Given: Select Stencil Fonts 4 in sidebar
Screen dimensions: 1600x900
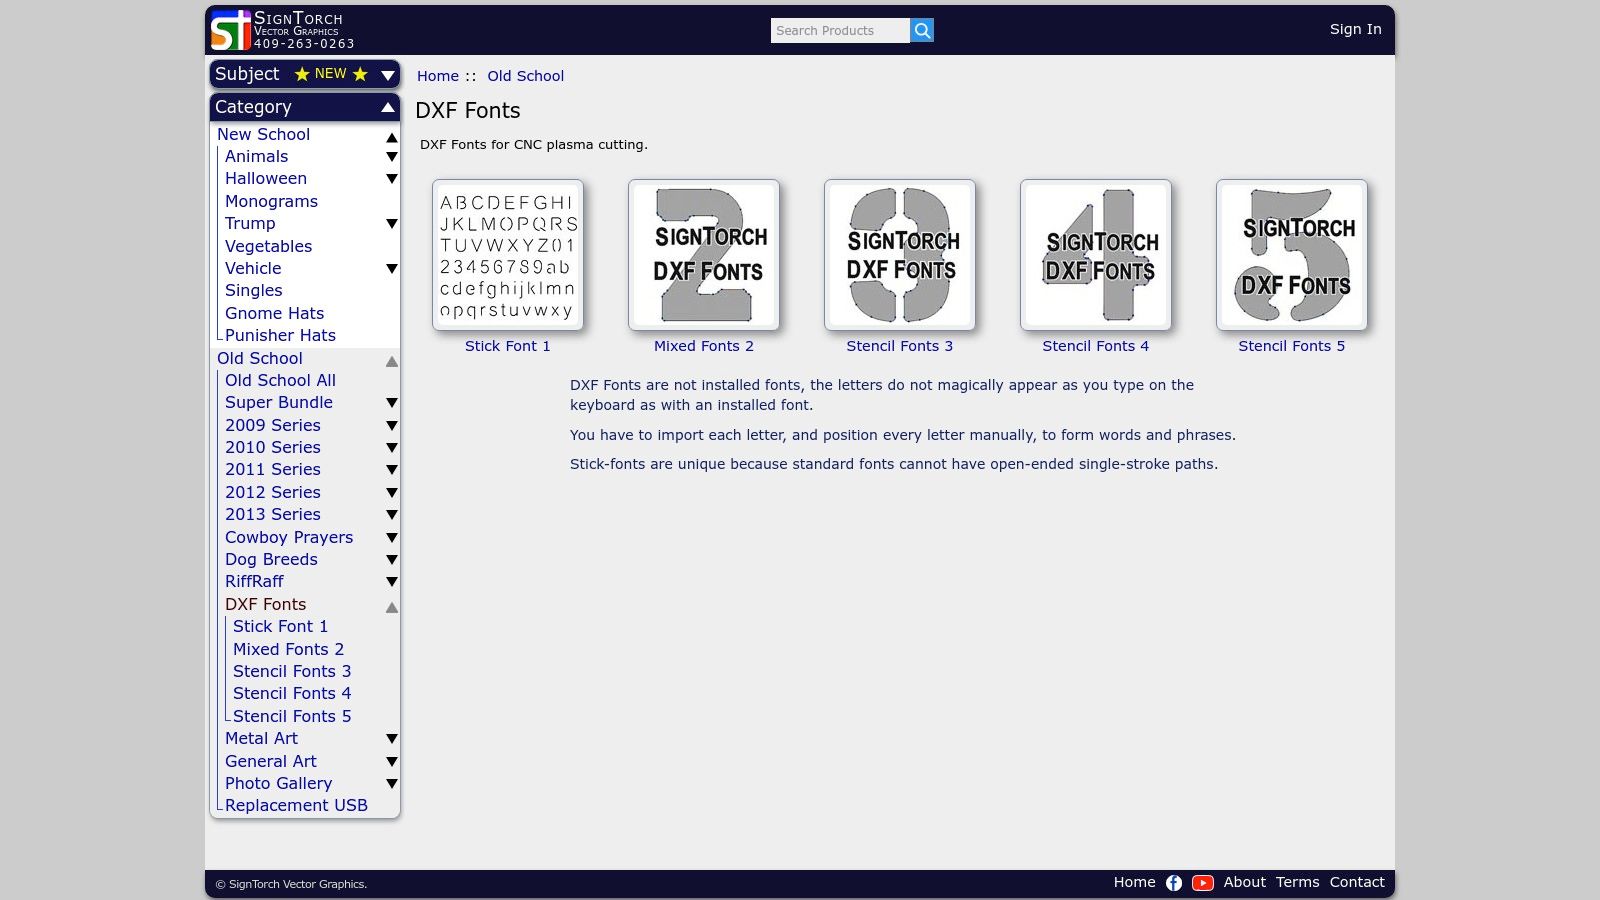Looking at the screenshot, I should [292, 694].
